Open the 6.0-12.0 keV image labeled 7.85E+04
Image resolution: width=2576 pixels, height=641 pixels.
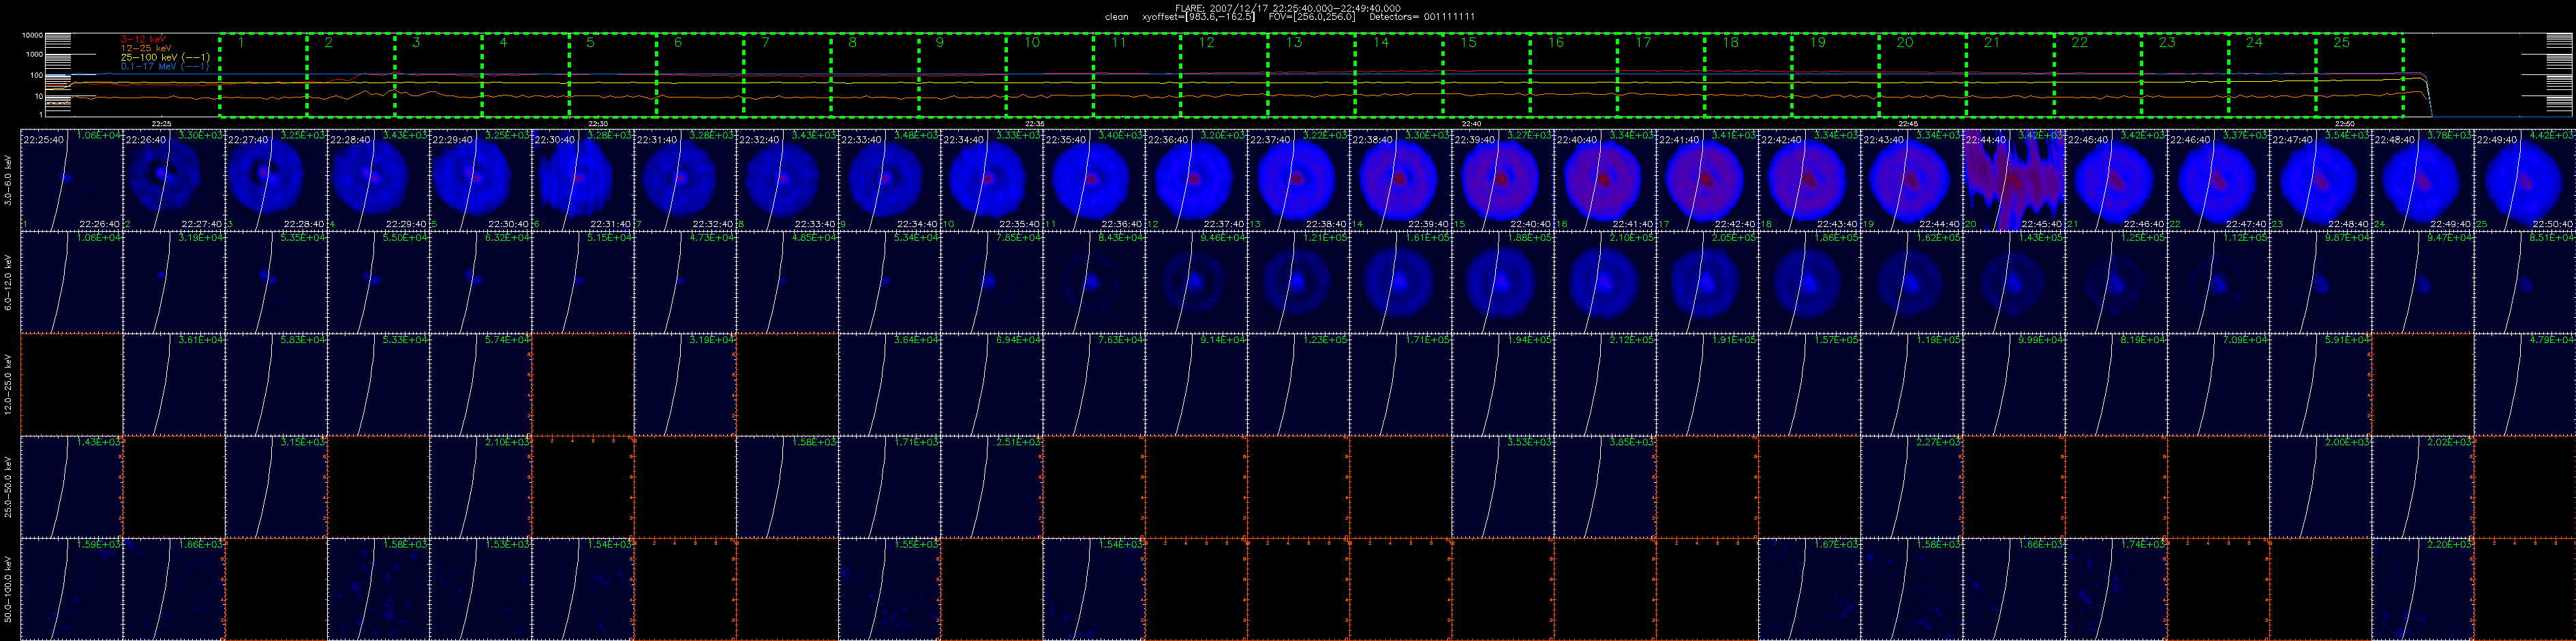[991, 282]
